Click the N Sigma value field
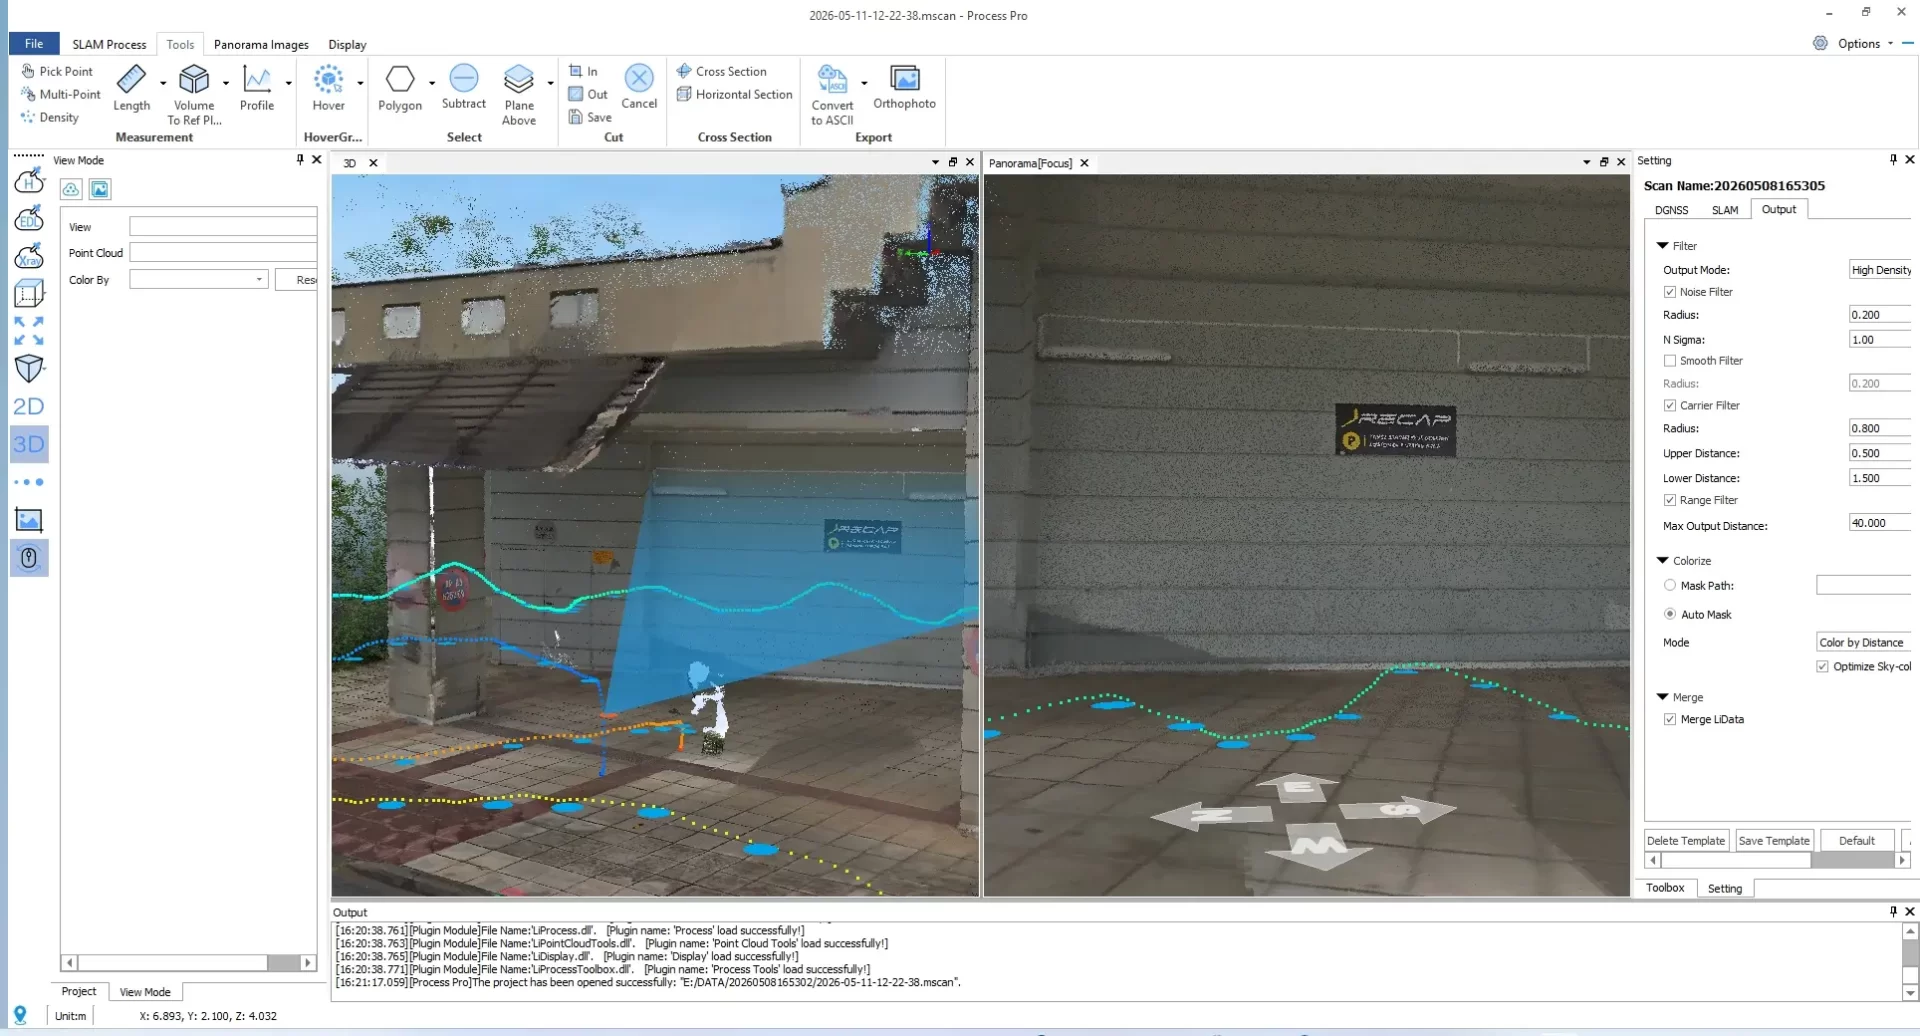 [1880, 340]
